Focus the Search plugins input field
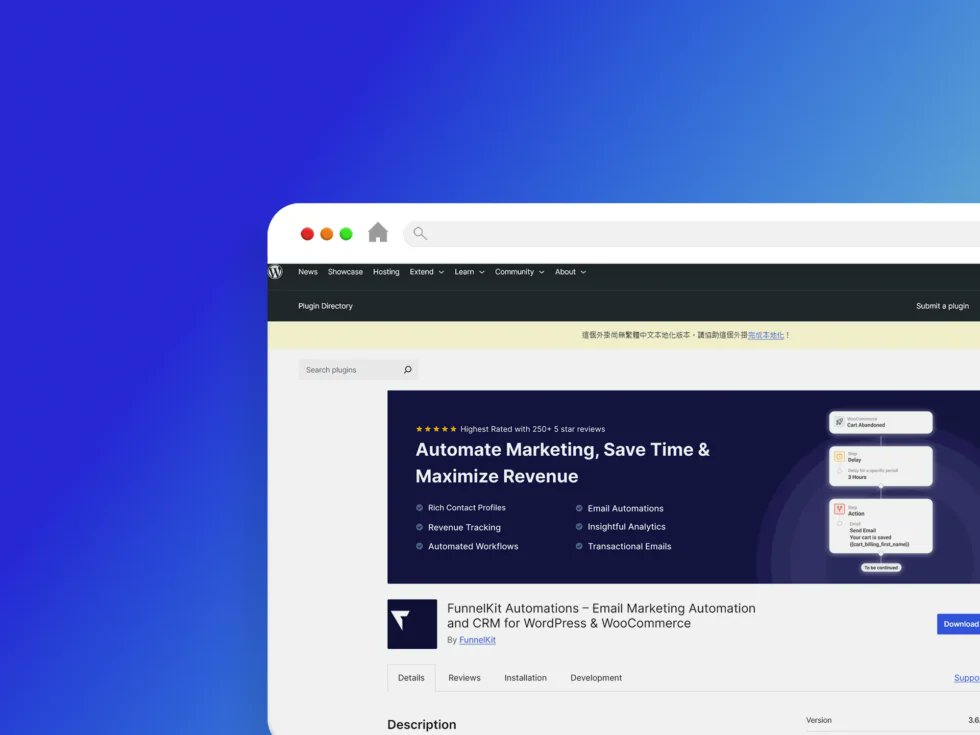The image size is (980, 735). [358, 369]
